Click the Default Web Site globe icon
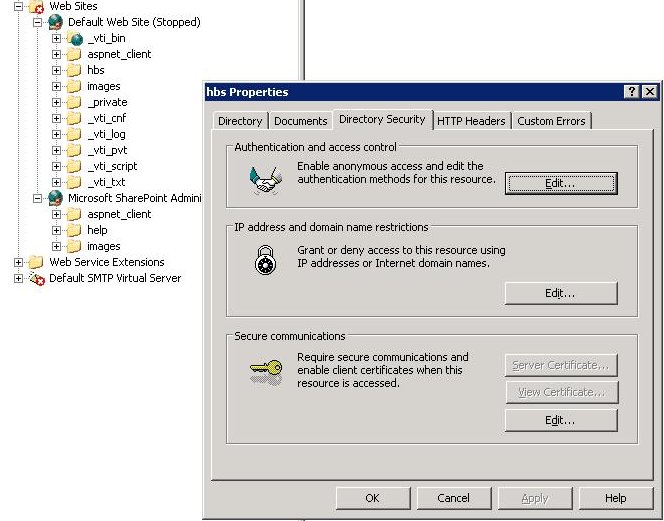Viewport: 664px width, 521px height. (x=55, y=22)
